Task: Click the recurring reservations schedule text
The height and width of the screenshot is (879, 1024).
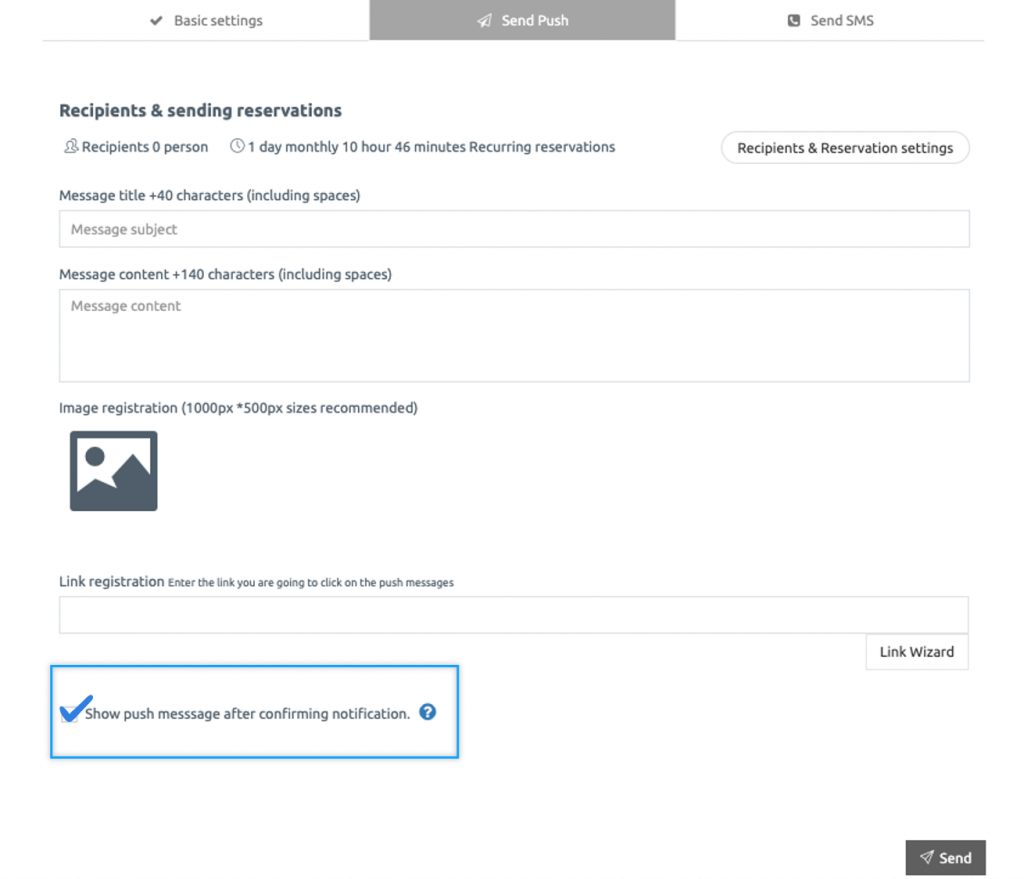Action: tap(430, 146)
